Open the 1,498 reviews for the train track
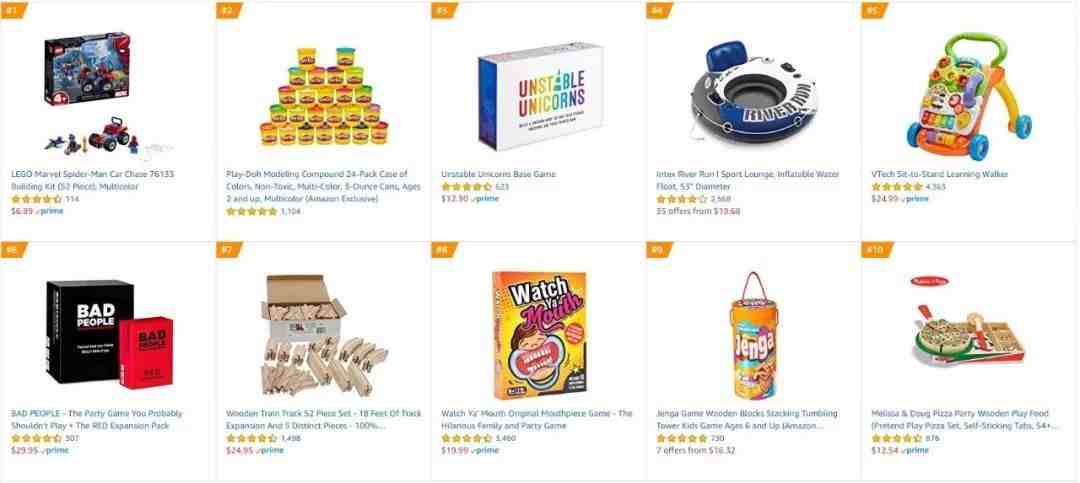 click(x=291, y=438)
